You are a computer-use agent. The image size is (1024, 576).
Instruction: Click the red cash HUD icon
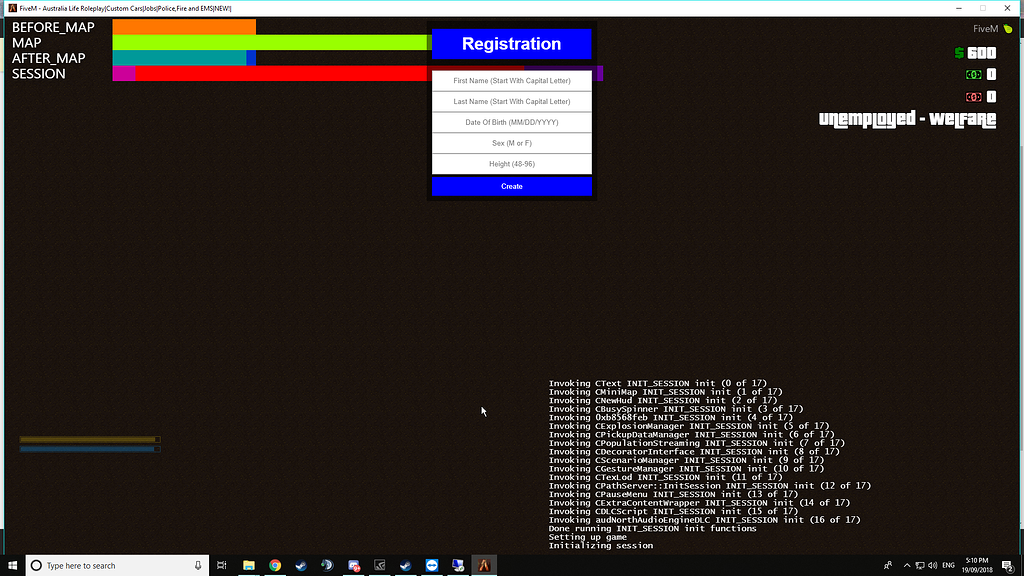pos(973,96)
